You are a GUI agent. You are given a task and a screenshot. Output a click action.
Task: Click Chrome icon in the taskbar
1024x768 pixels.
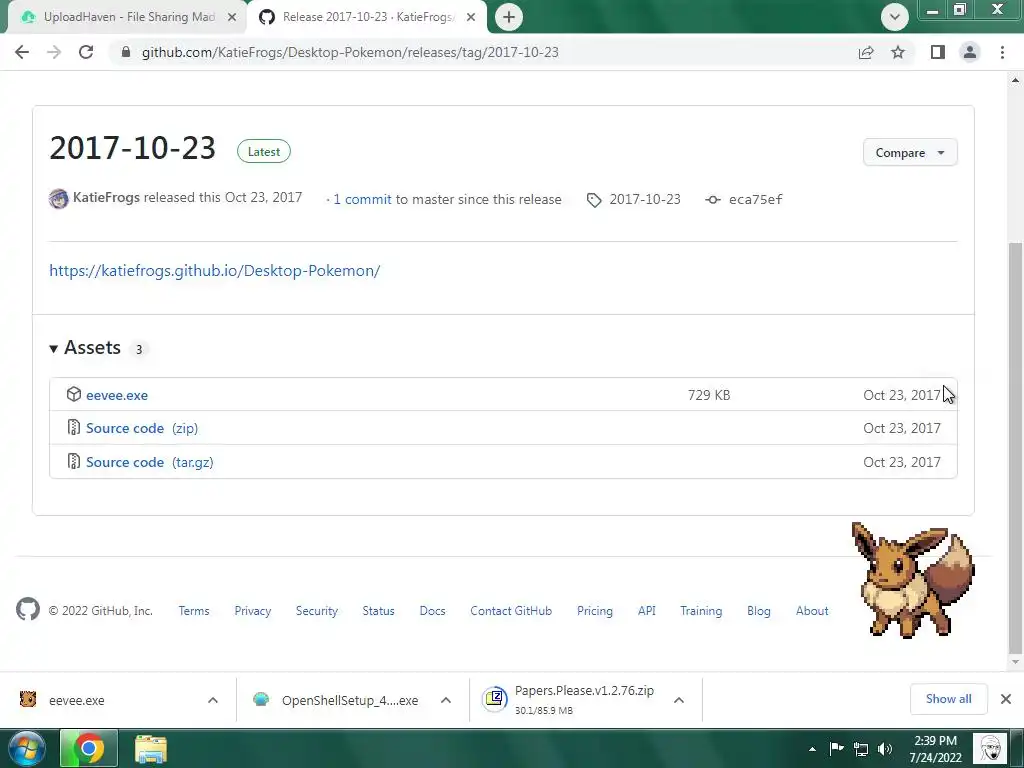tap(89, 748)
